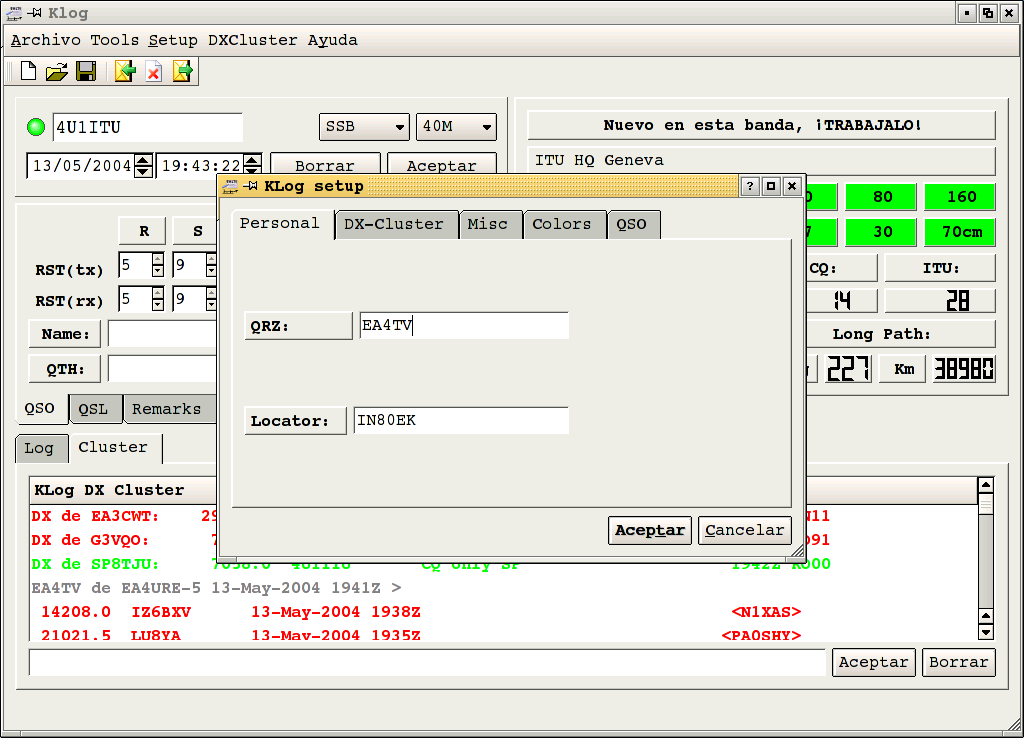
Task: Click the Long Path label
Action: click(x=881, y=334)
